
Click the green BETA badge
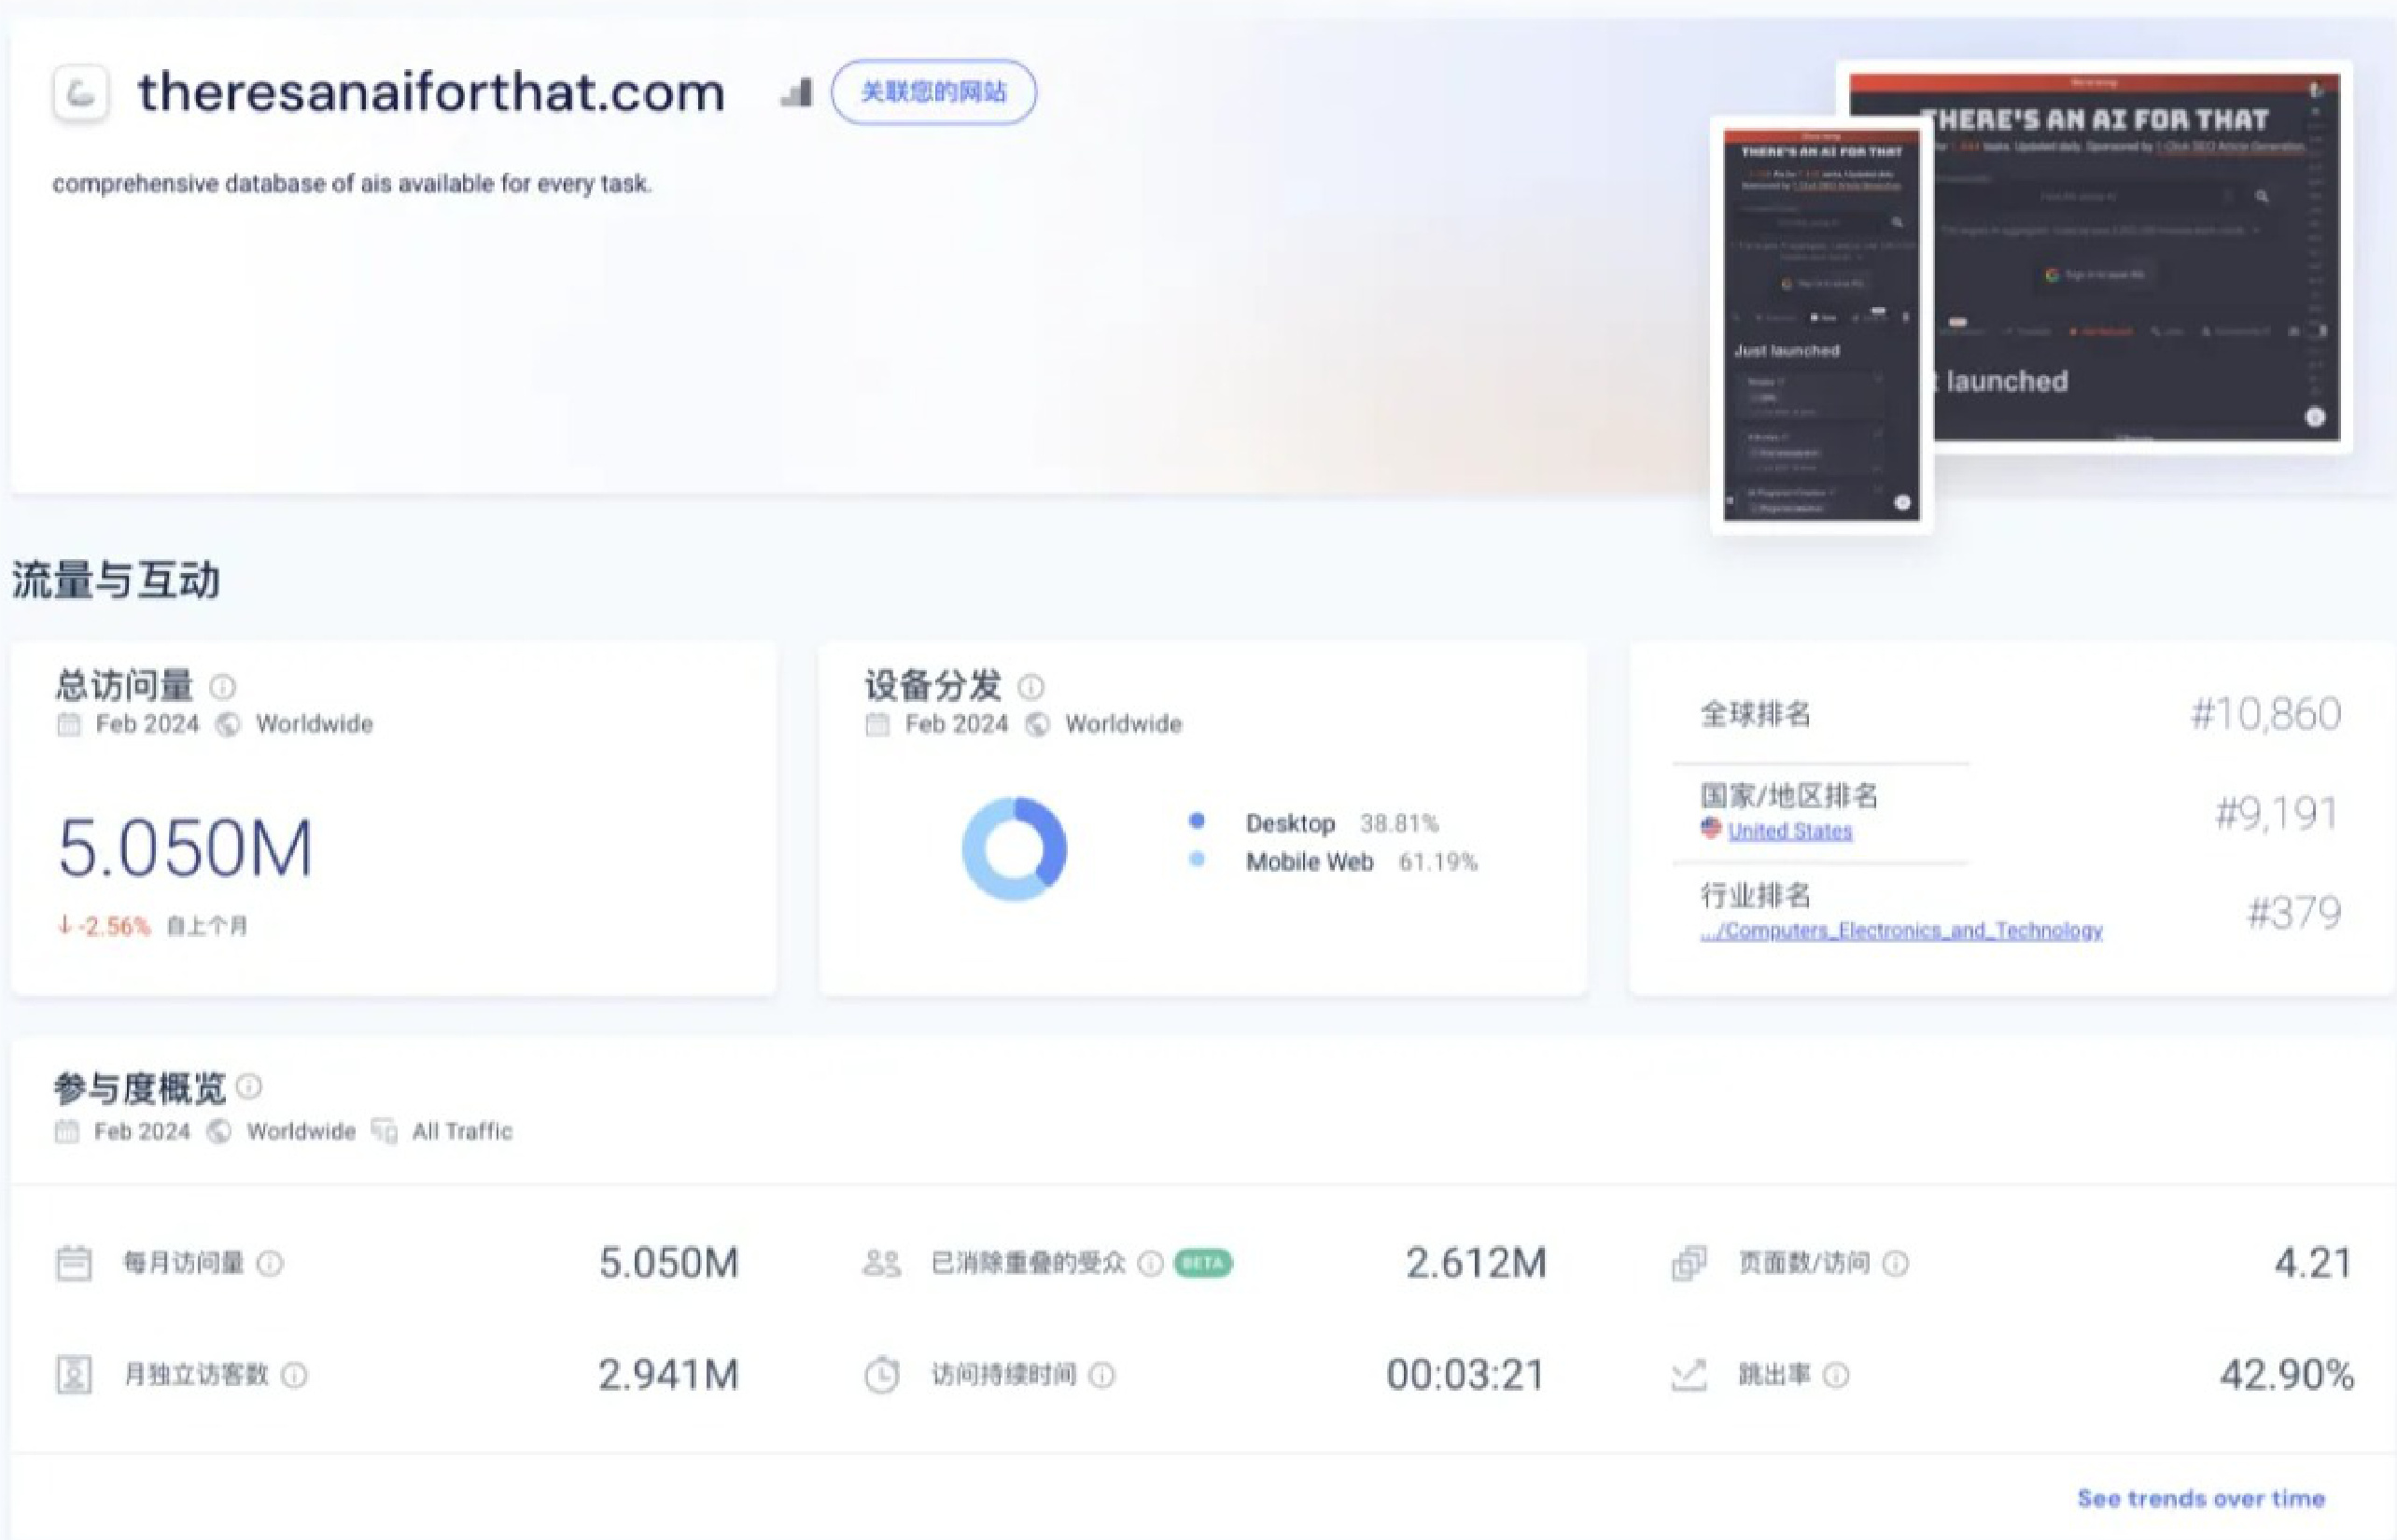coord(1202,1264)
